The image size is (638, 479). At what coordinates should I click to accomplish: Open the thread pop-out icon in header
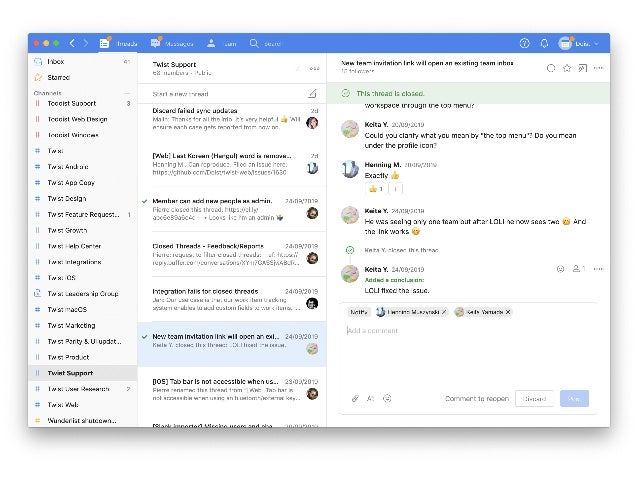click(x=583, y=68)
